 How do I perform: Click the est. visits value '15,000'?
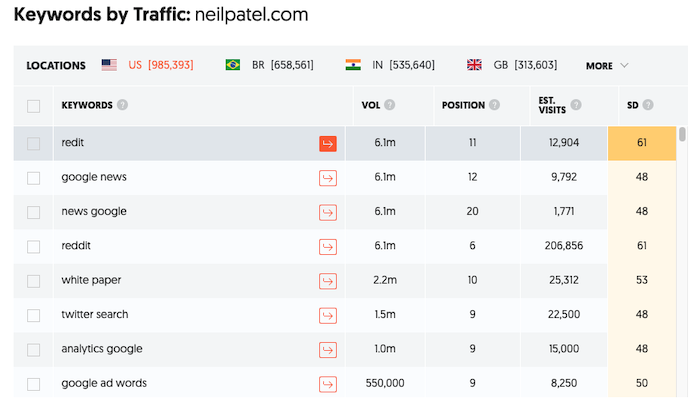[564, 349]
